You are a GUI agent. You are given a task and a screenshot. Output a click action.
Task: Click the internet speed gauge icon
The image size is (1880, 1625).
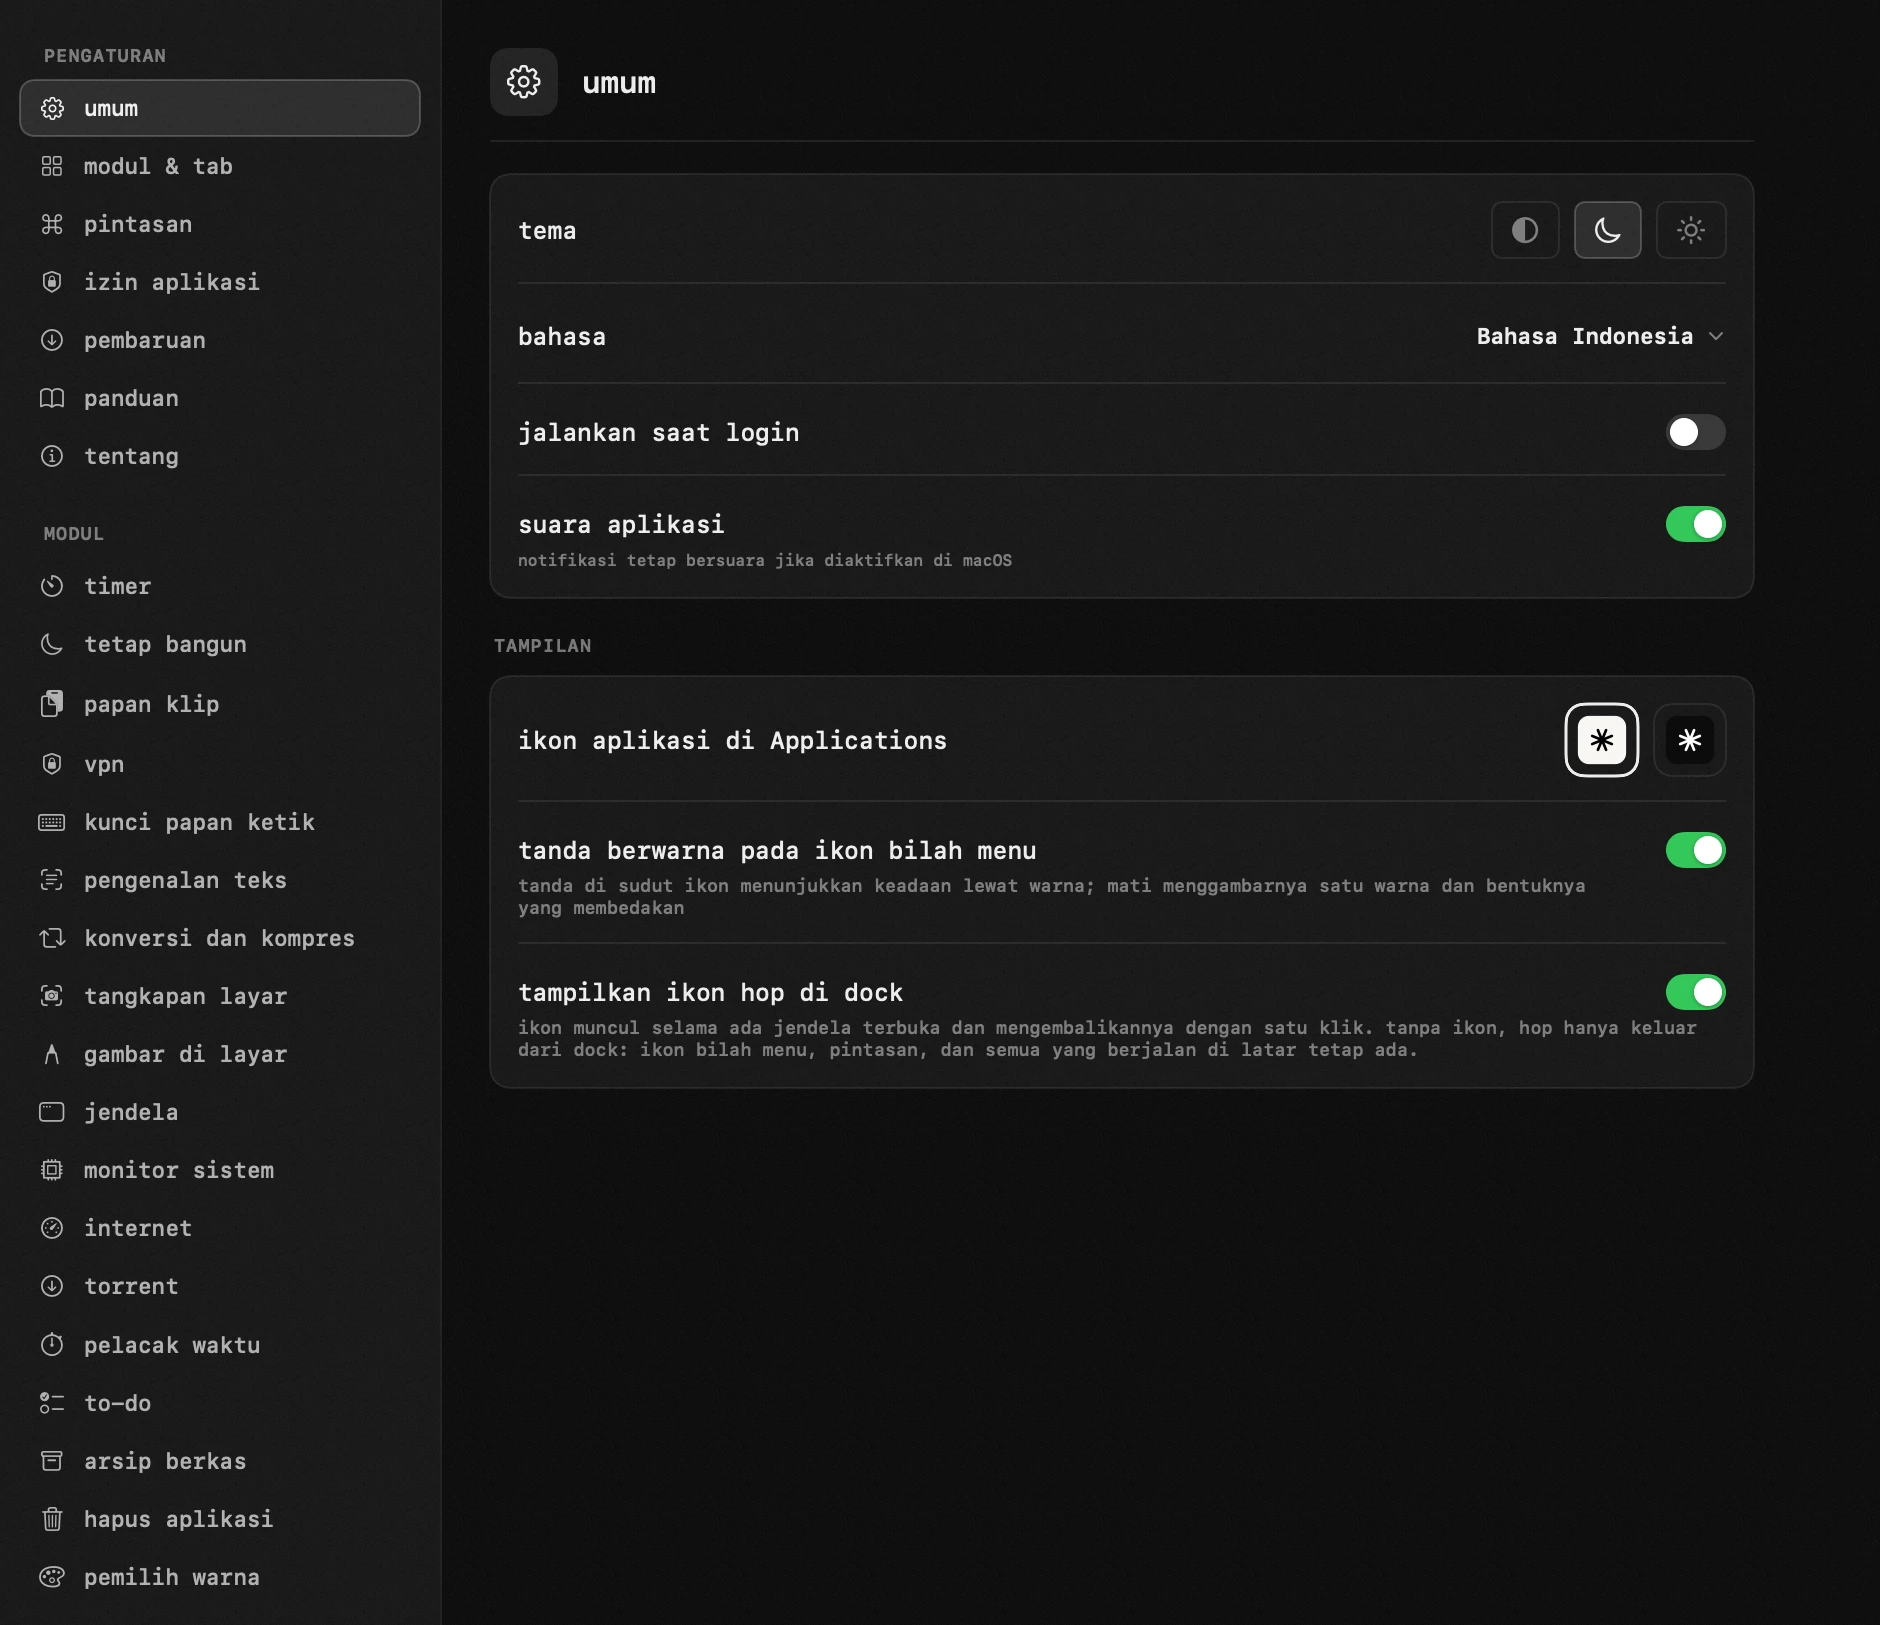click(x=52, y=1228)
